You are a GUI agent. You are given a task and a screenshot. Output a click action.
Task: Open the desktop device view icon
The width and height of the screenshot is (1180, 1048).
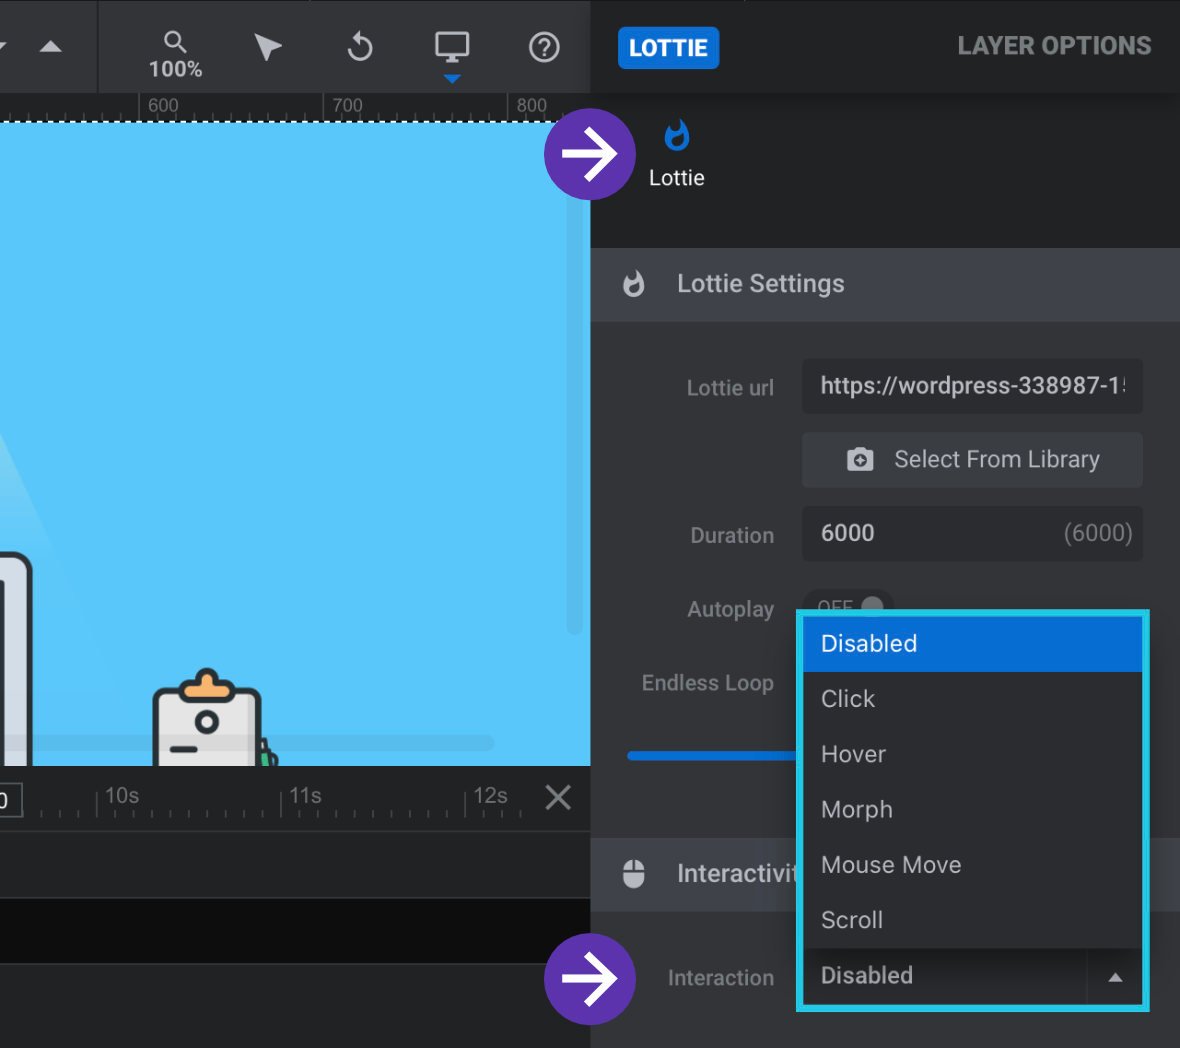(x=452, y=47)
